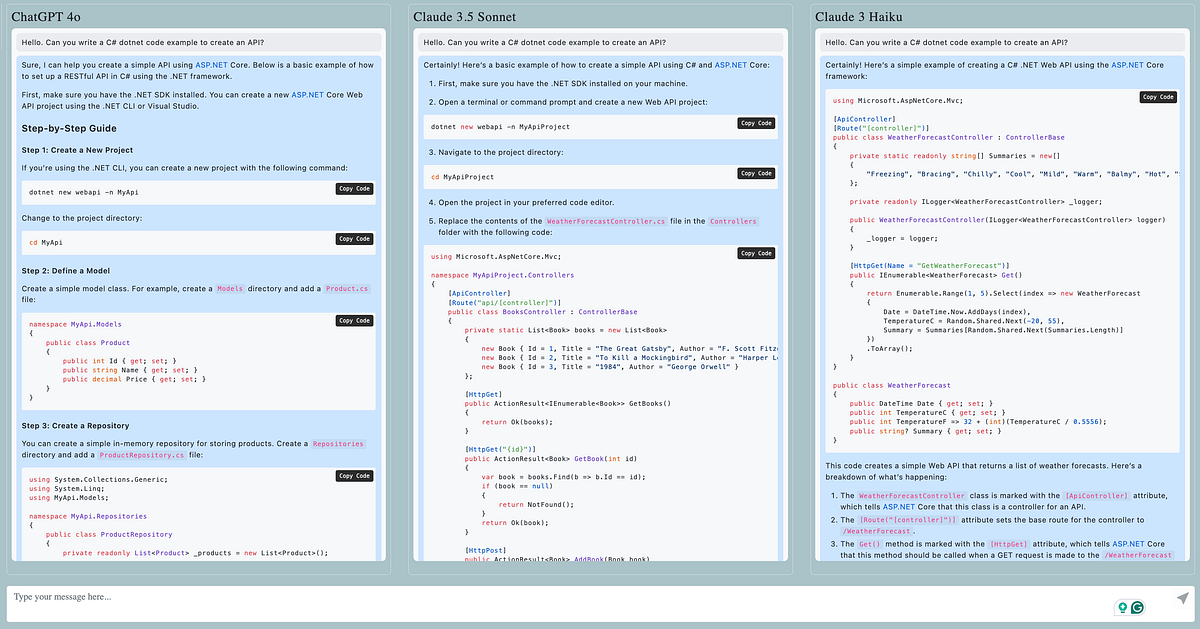Copy the BooksController code in Claude 3.5 Sonnet
The image size is (1200, 629).
(x=756, y=253)
